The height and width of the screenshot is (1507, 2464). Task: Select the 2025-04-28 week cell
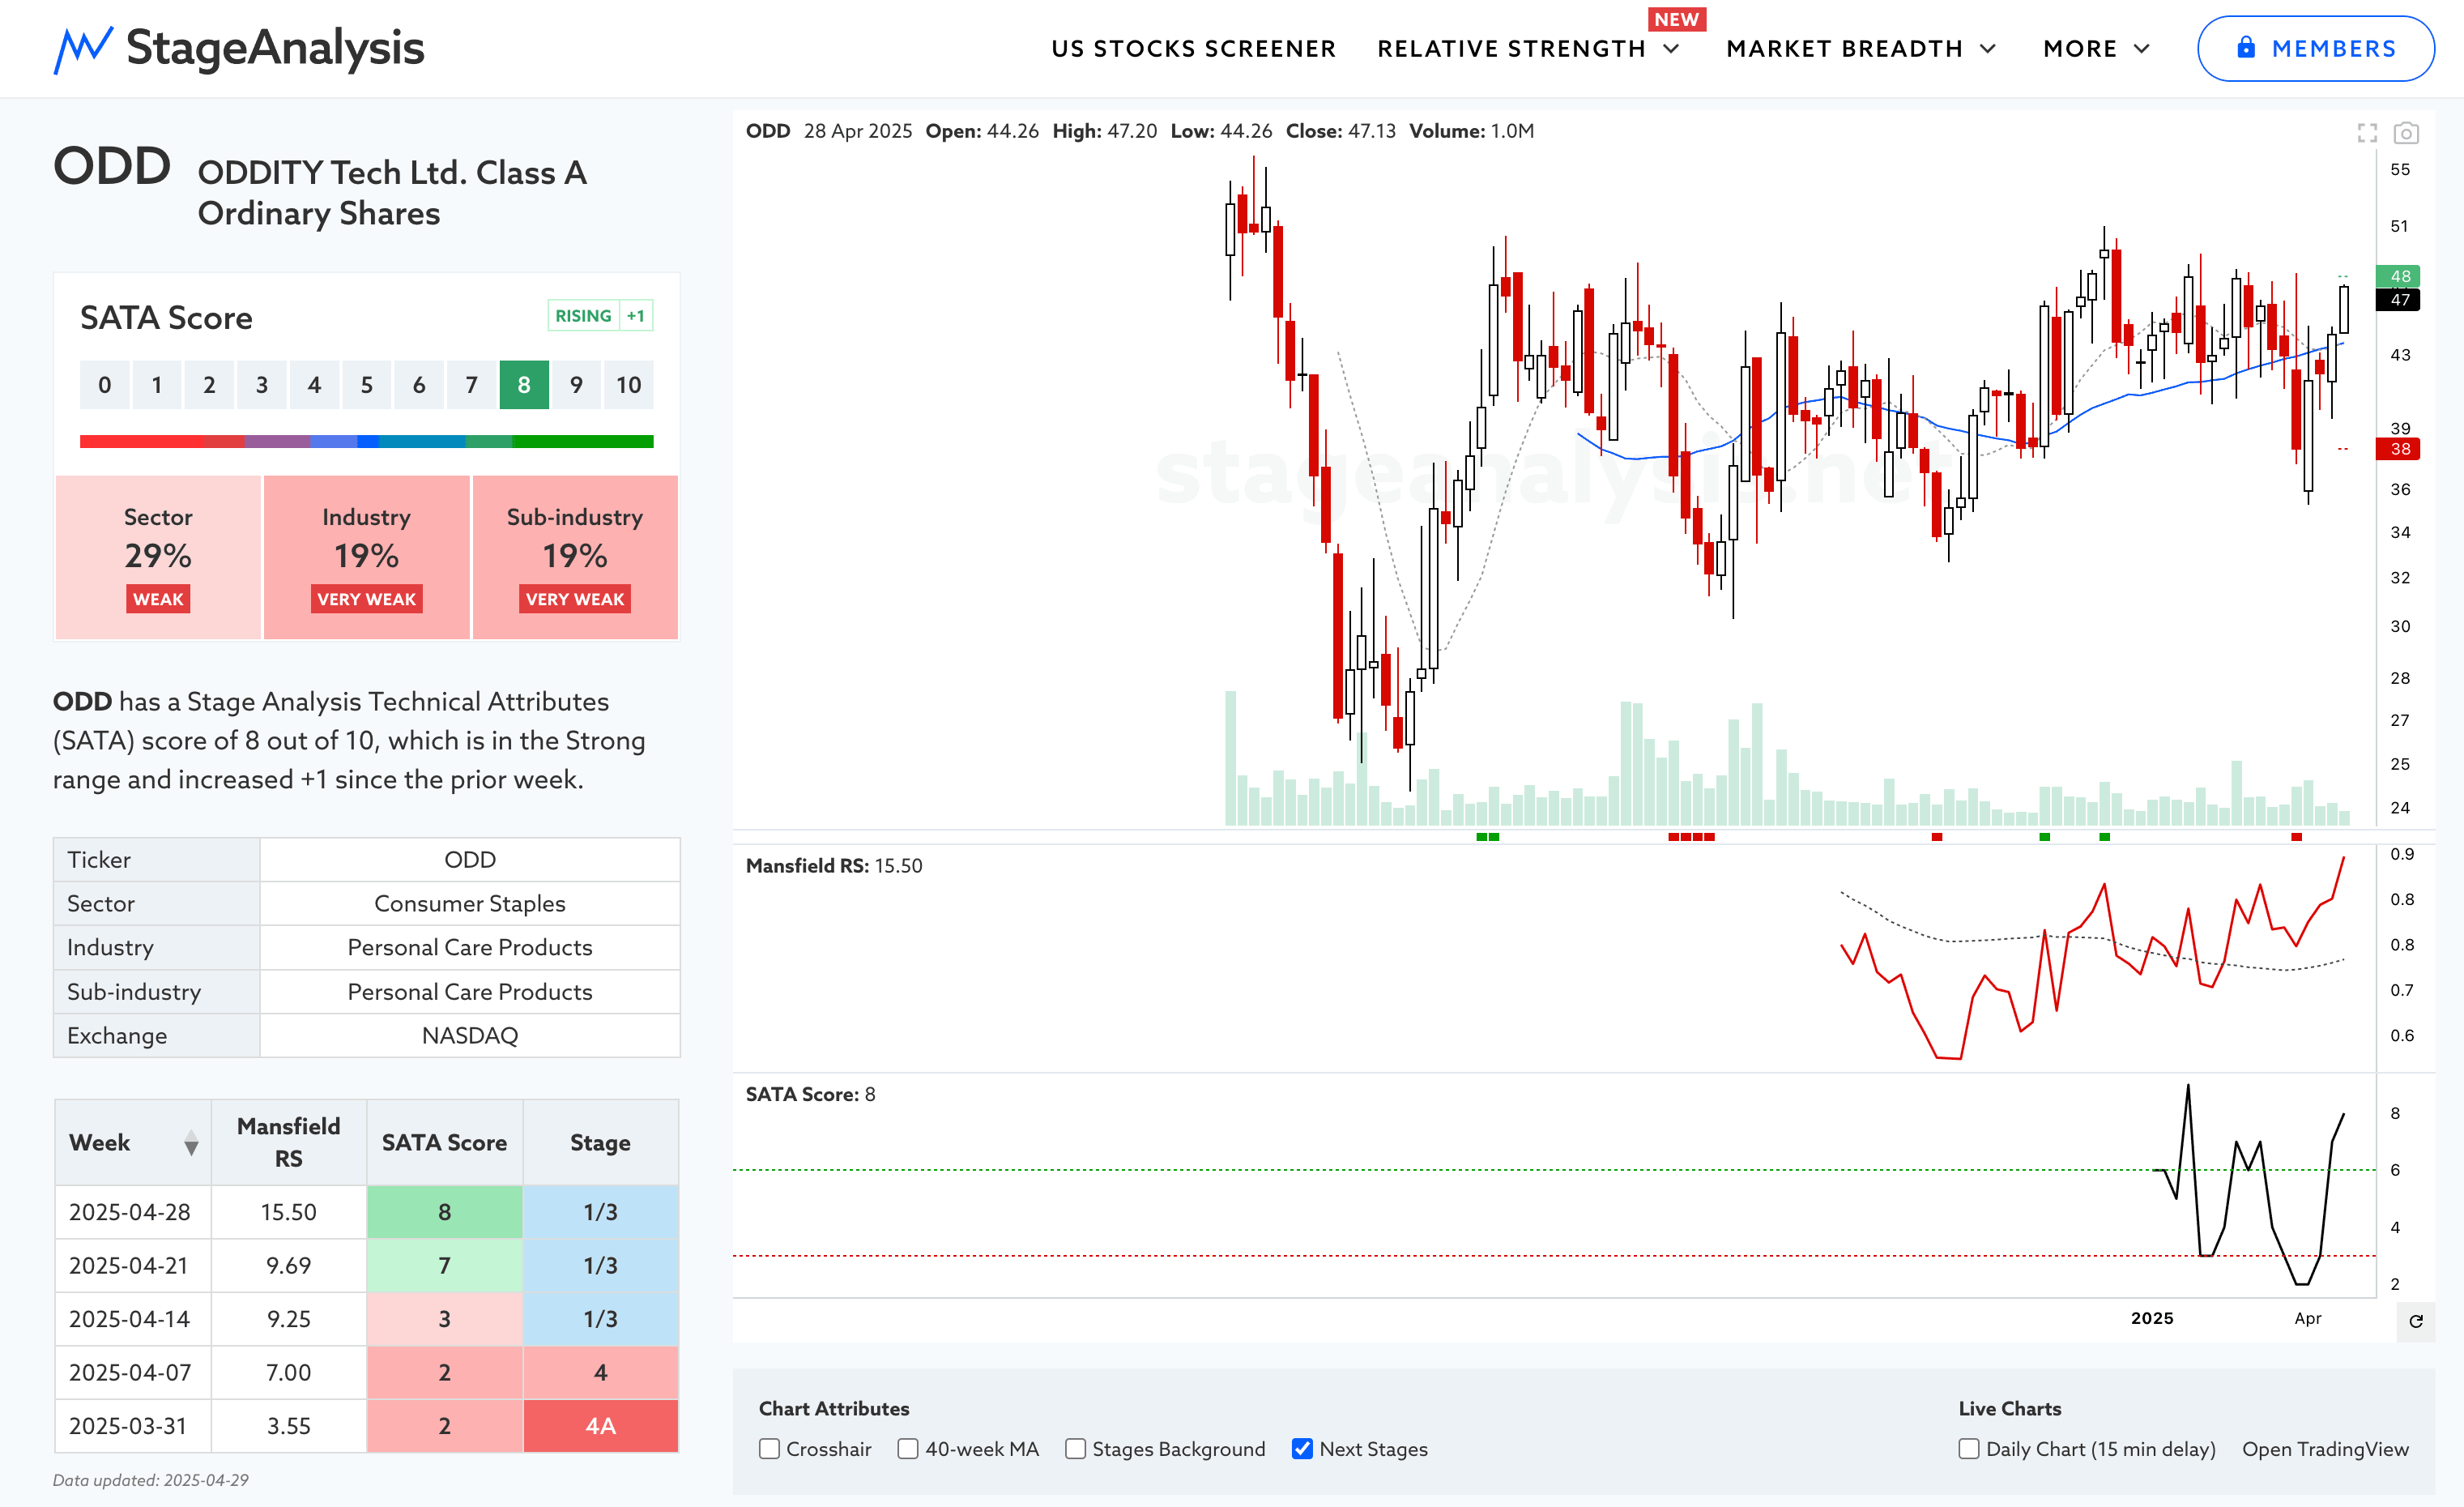133,1212
